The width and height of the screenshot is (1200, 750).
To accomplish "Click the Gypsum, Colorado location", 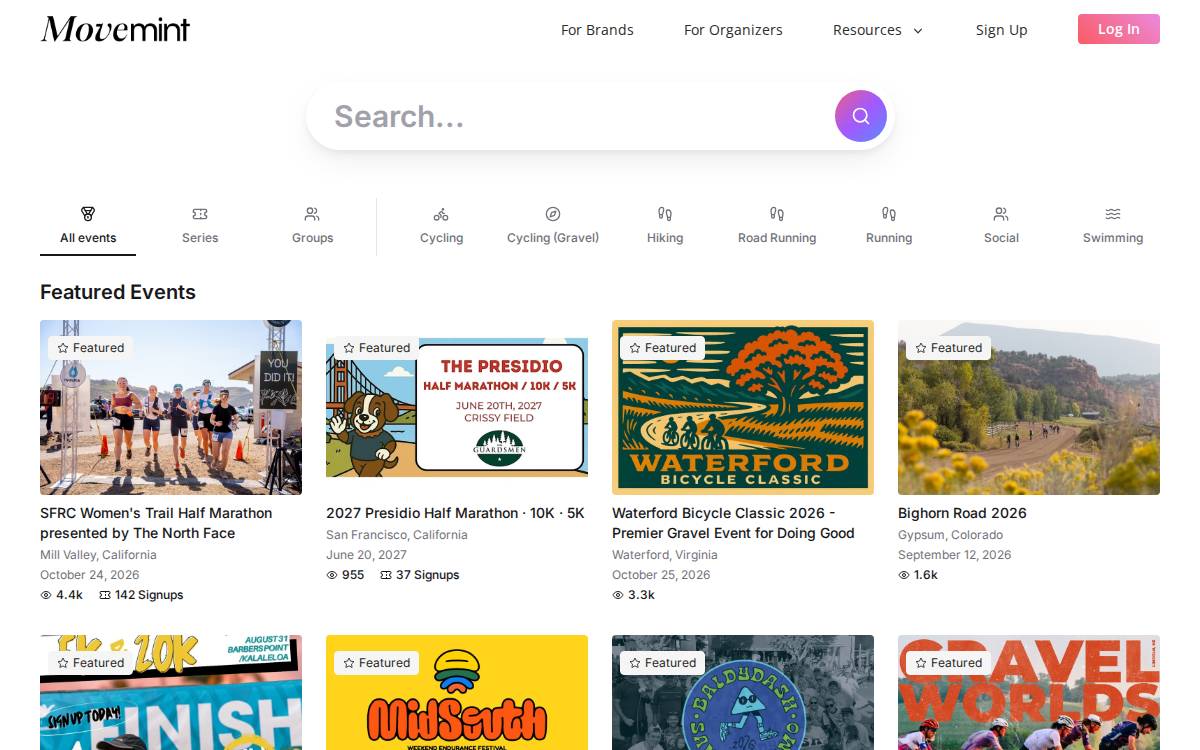I will click(950, 535).
